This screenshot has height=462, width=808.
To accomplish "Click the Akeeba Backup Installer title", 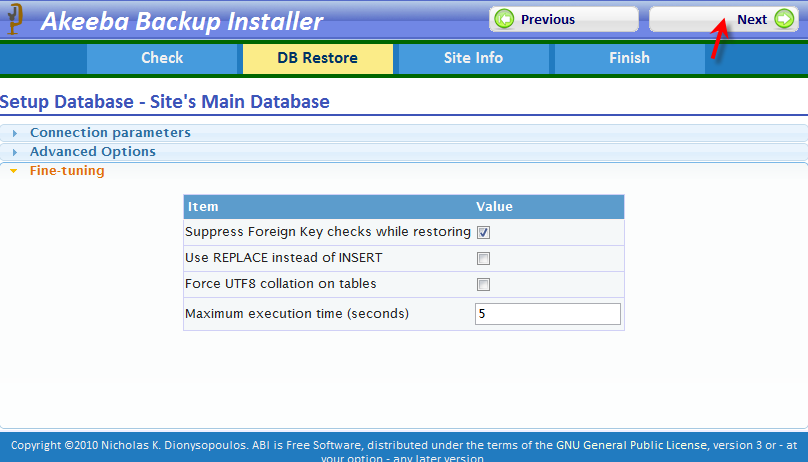I will click(182, 21).
